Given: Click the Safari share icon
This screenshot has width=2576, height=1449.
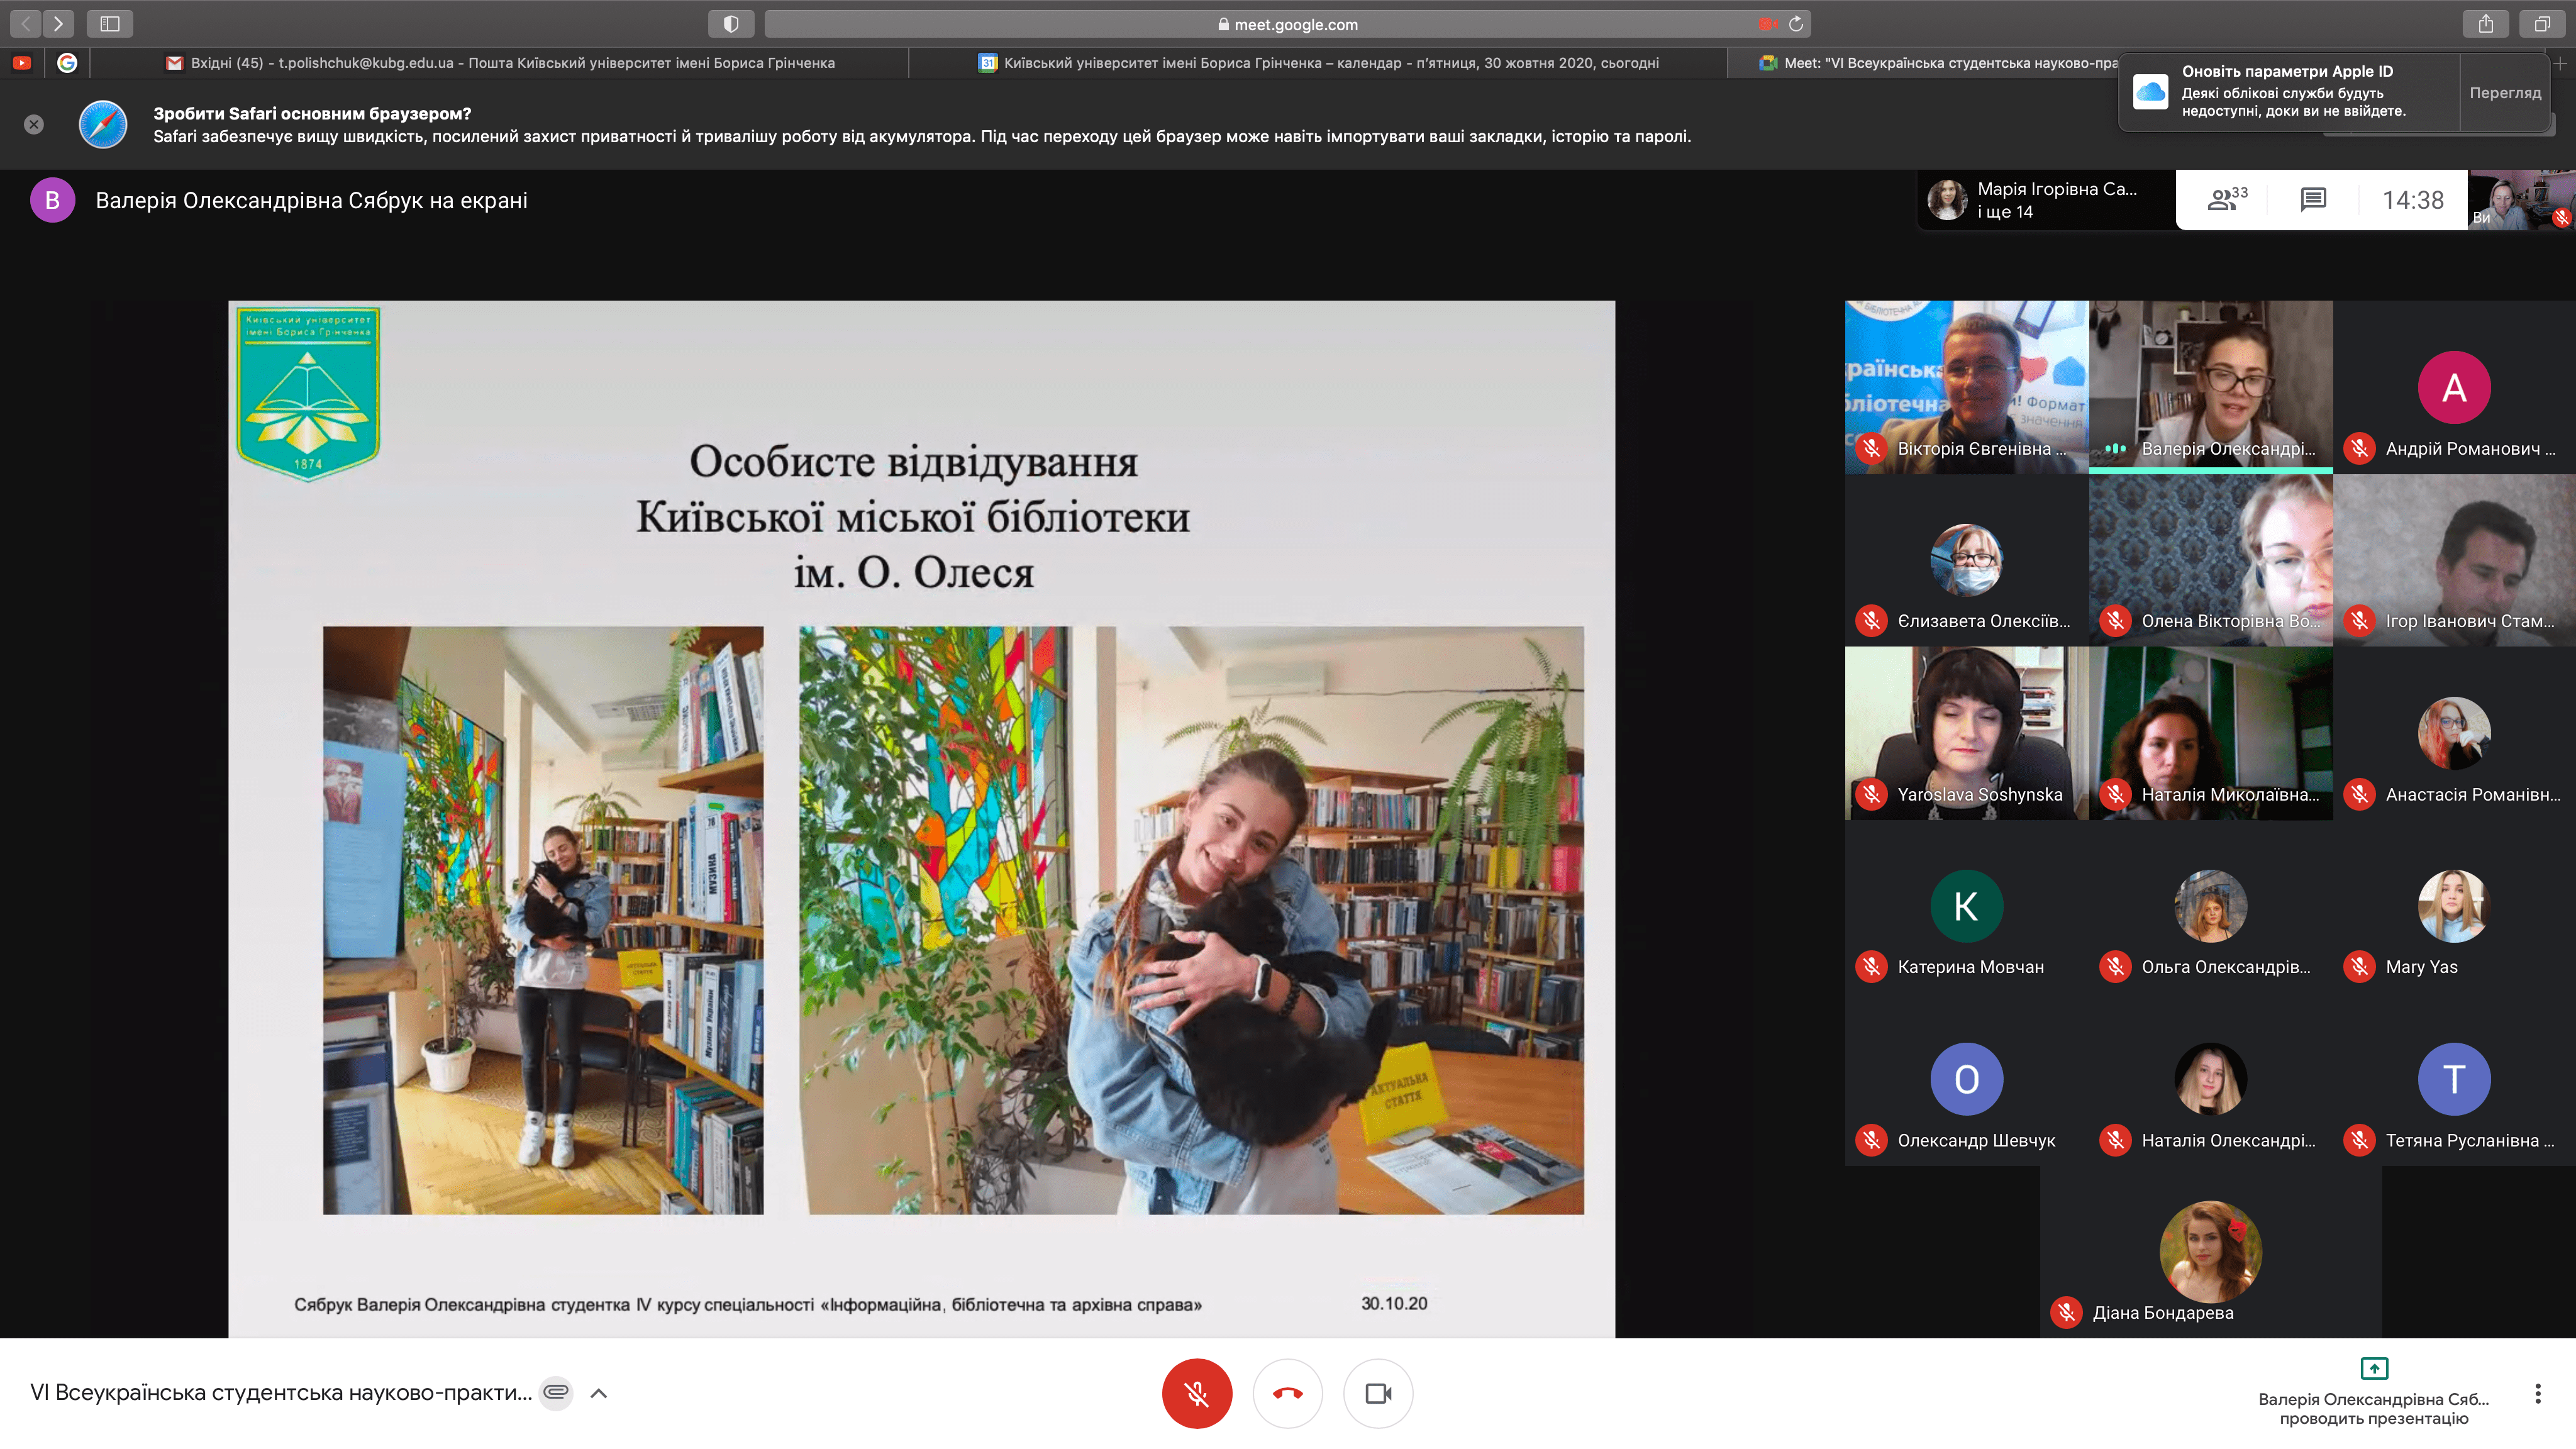Looking at the screenshot, I should pyautogui.click(x=2485, y=24).
